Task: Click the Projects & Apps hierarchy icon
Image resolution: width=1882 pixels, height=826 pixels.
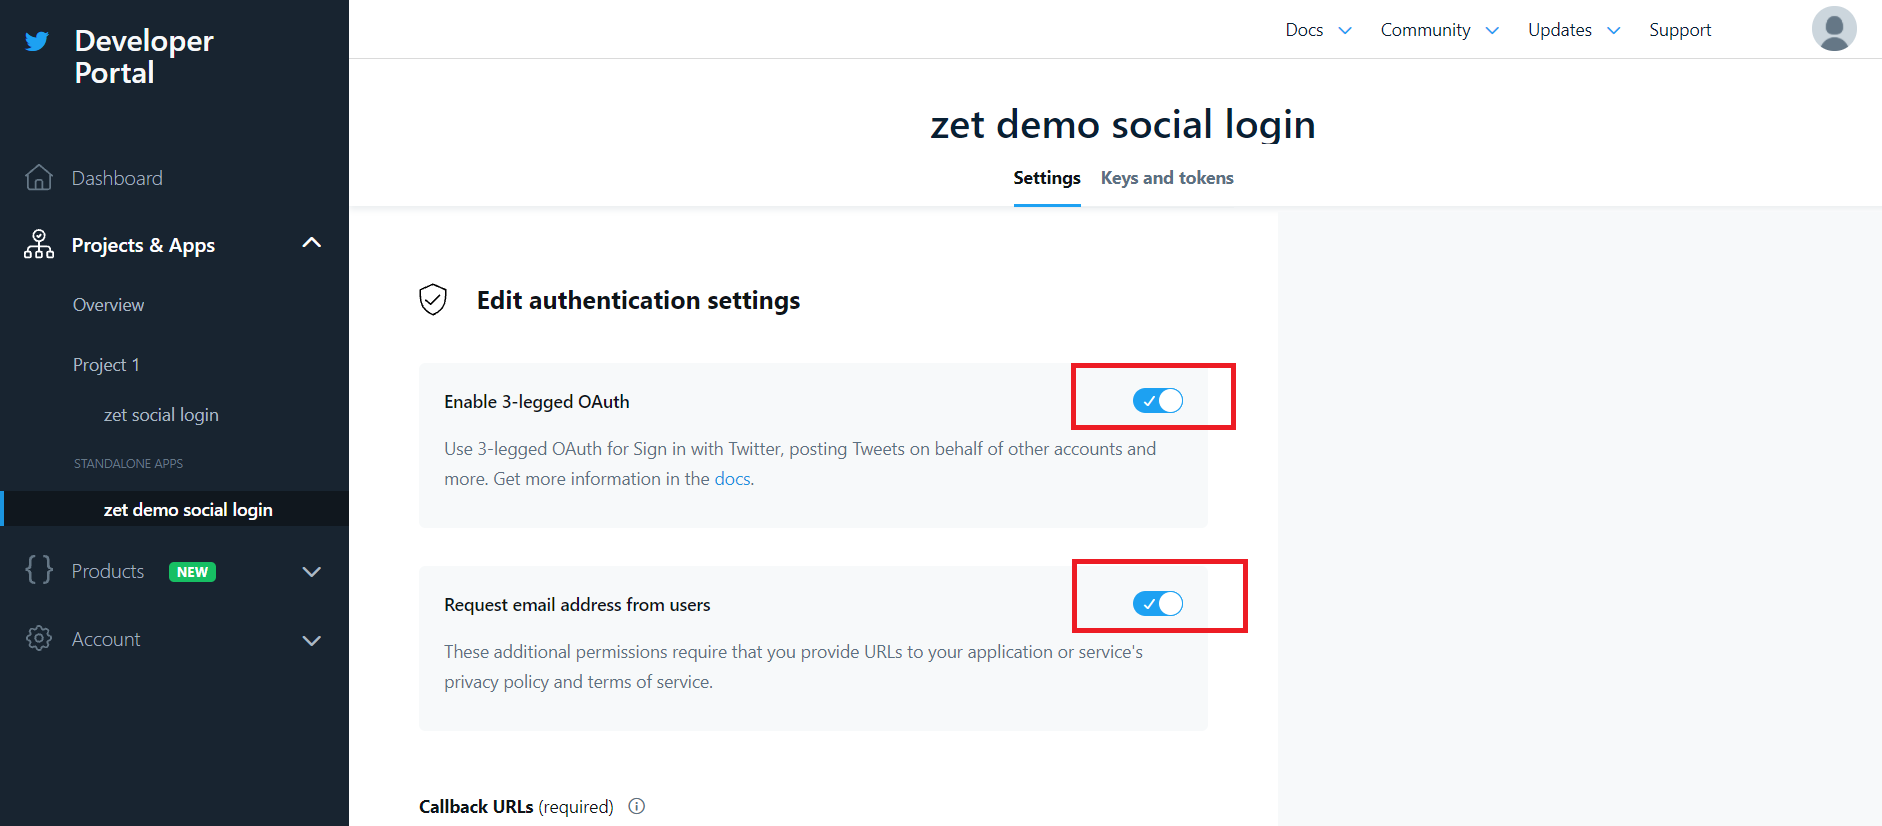Action: pos(39,245)
